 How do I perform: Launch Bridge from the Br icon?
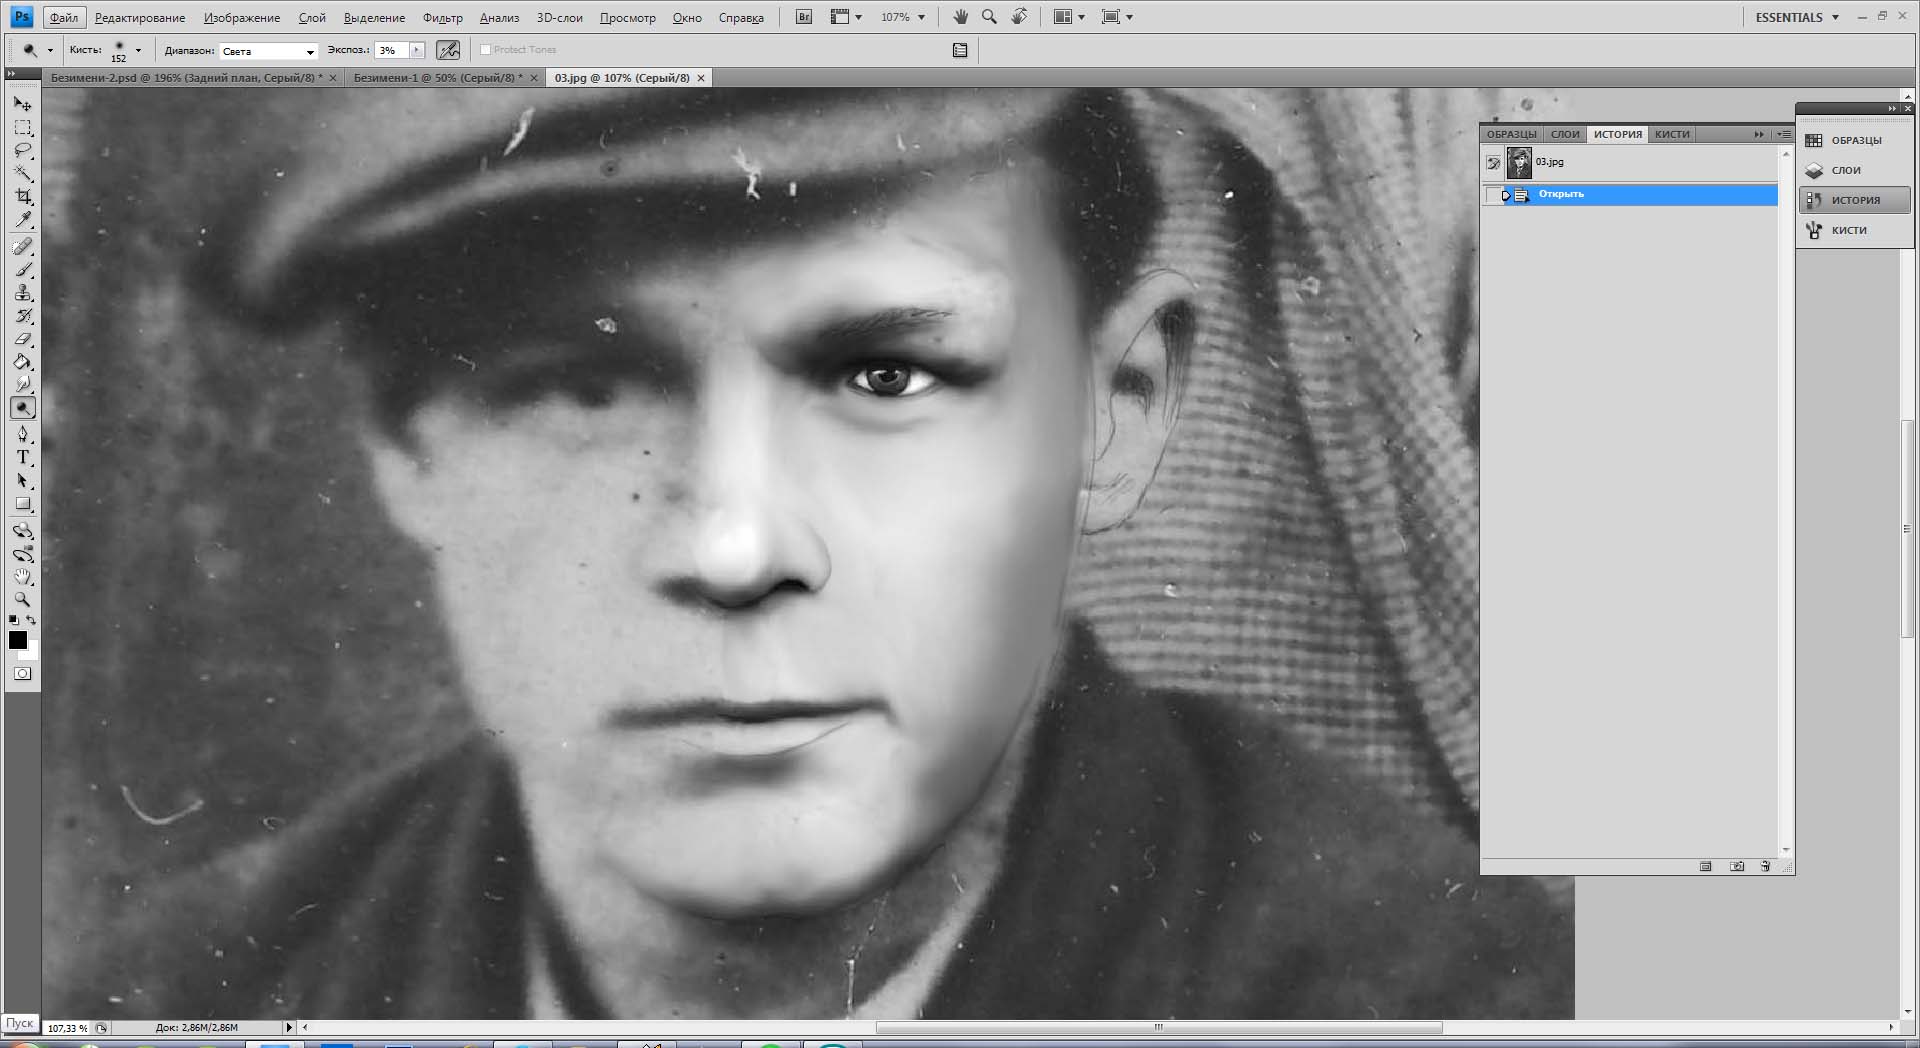[803, 17]
